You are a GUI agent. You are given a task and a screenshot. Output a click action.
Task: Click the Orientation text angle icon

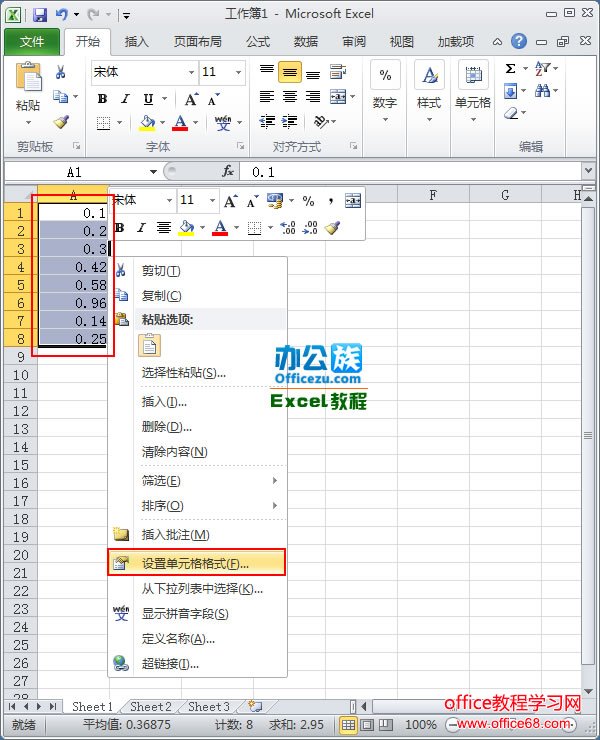321,121
